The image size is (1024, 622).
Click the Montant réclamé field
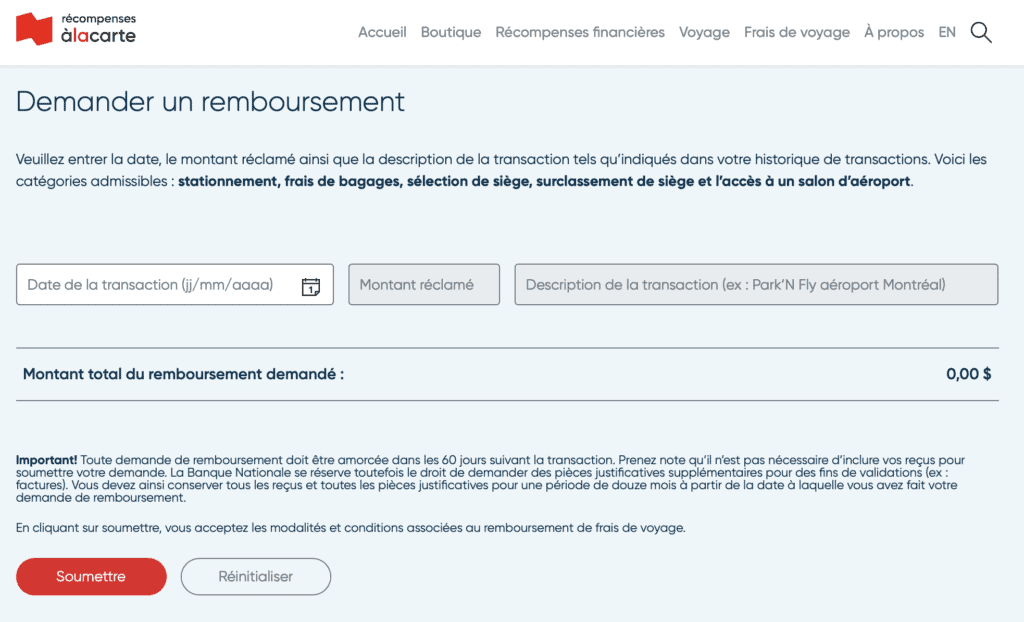coord(423,285)
